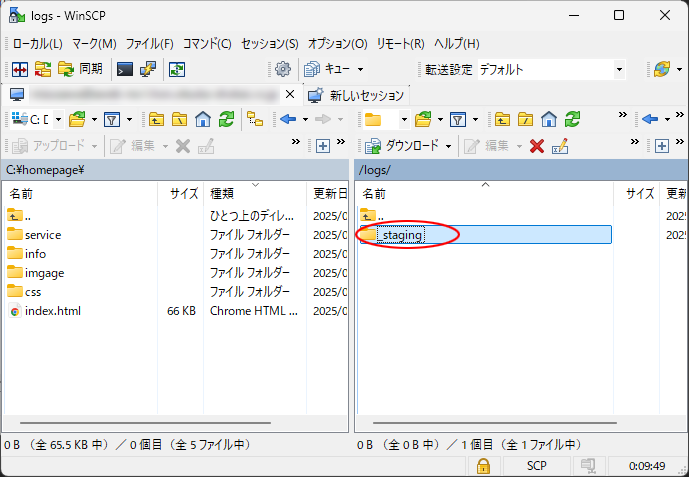The width and height of the screenshot is (689, 477).
Task: Open the セッション(S) menu
Action: [x=269, y=44]
